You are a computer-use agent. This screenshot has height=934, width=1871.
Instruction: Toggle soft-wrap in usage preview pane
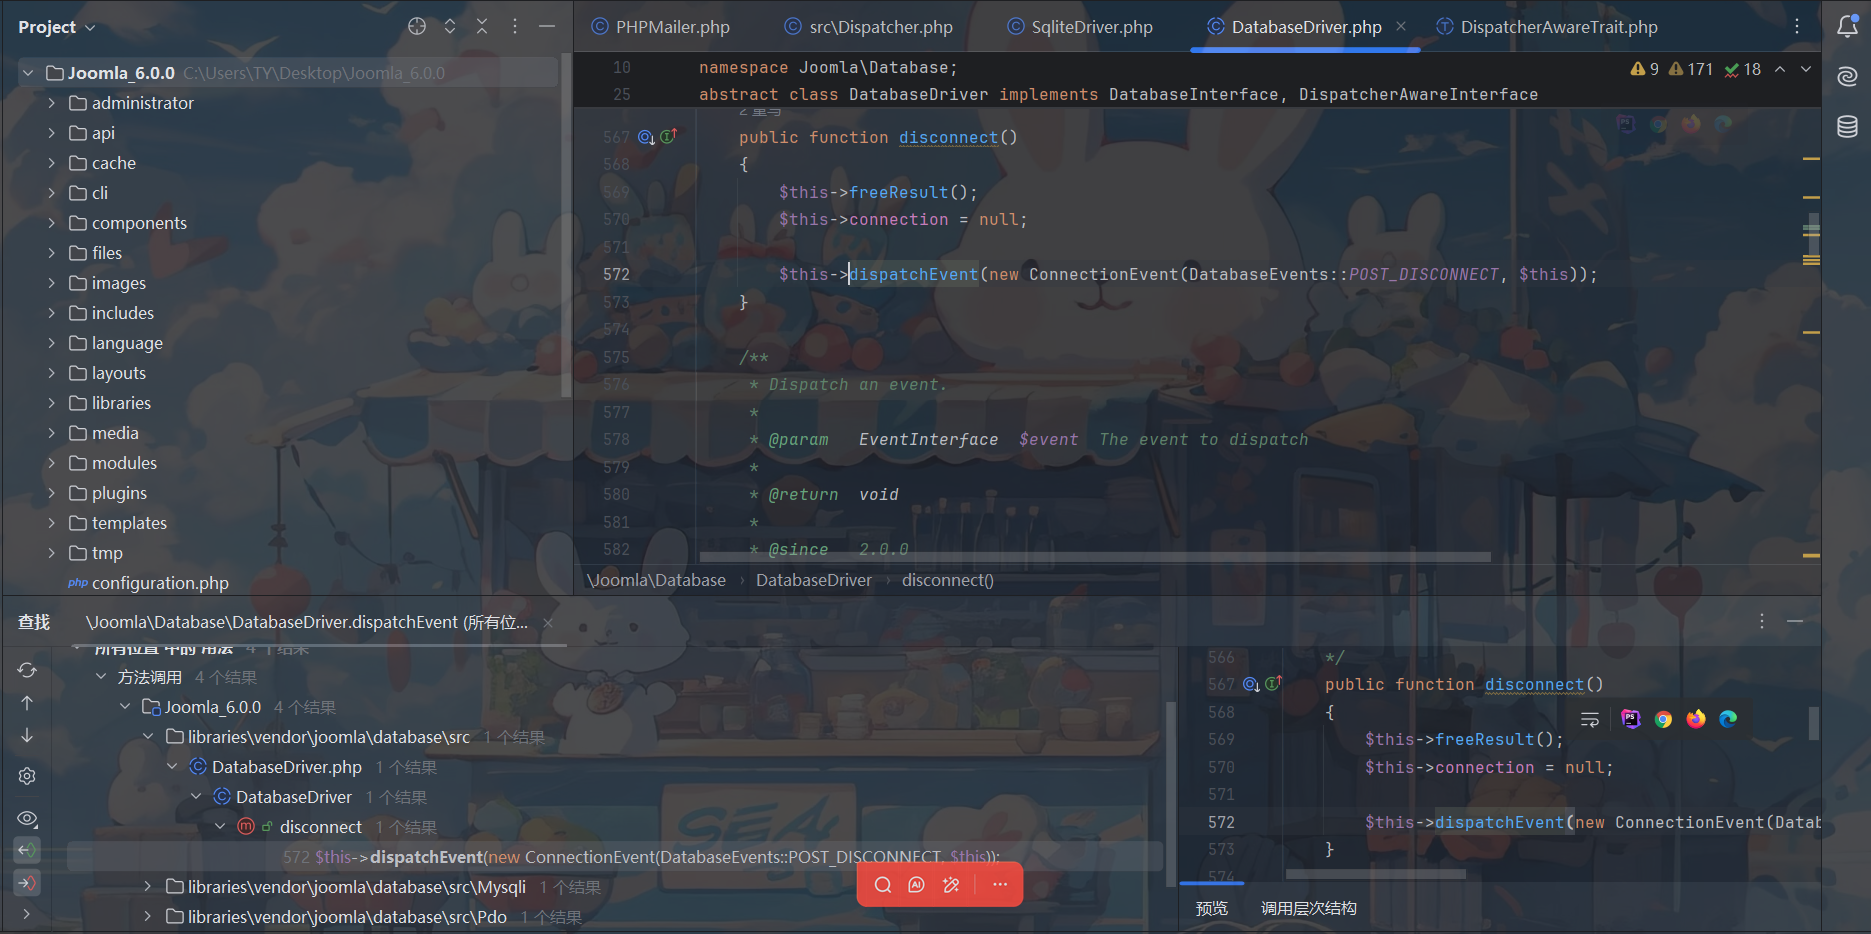tap(1590, 719)
